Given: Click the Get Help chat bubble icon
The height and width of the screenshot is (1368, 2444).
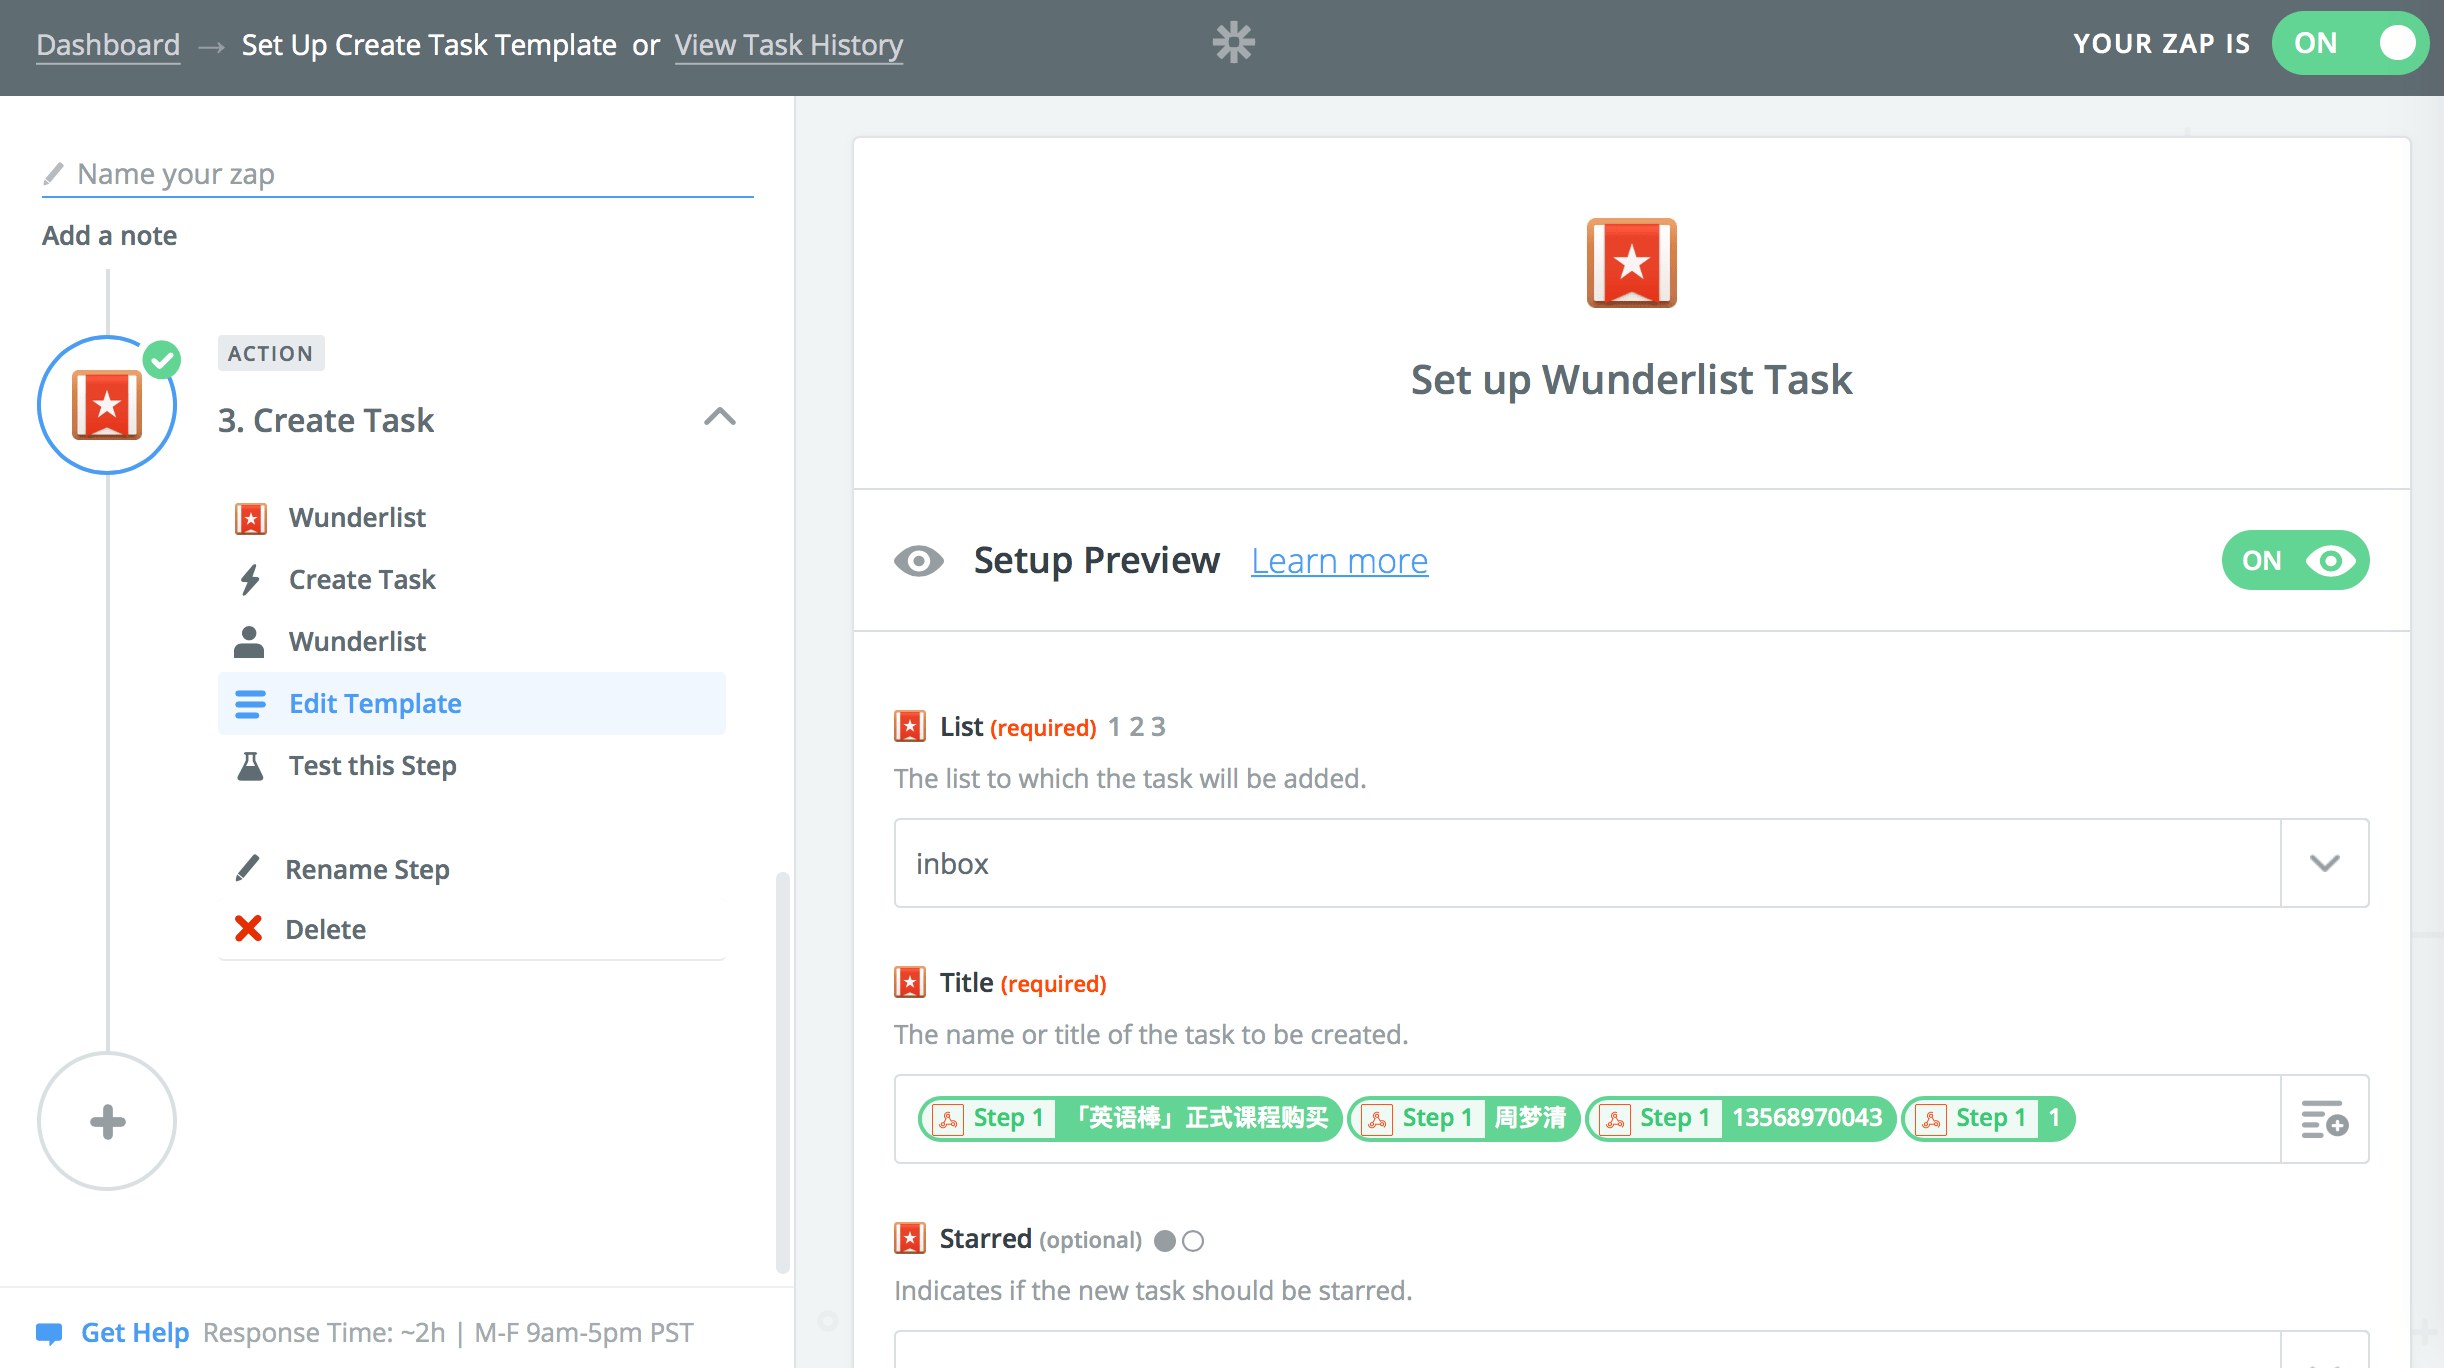Looking at the screenshot, I should pos(49,1333).
